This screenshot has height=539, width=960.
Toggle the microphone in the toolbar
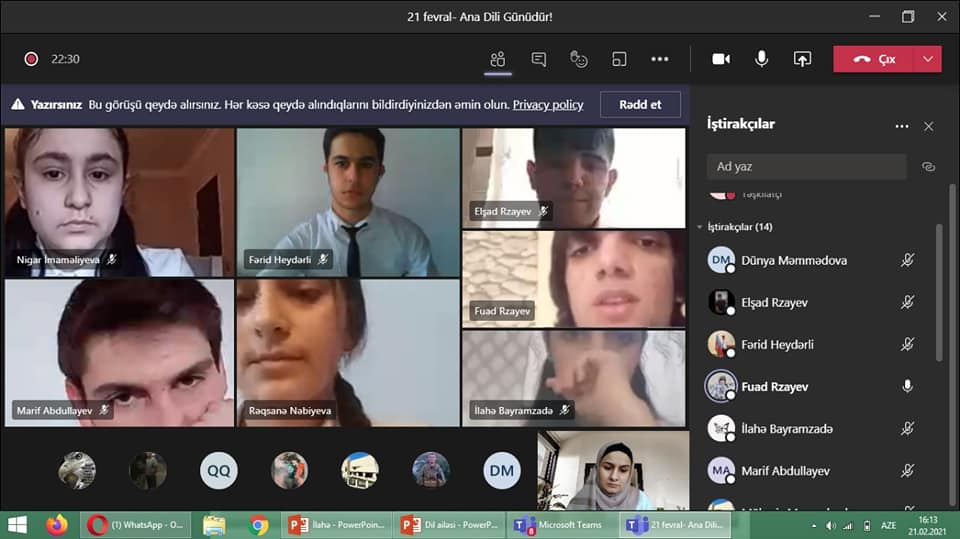coord(761,59)
